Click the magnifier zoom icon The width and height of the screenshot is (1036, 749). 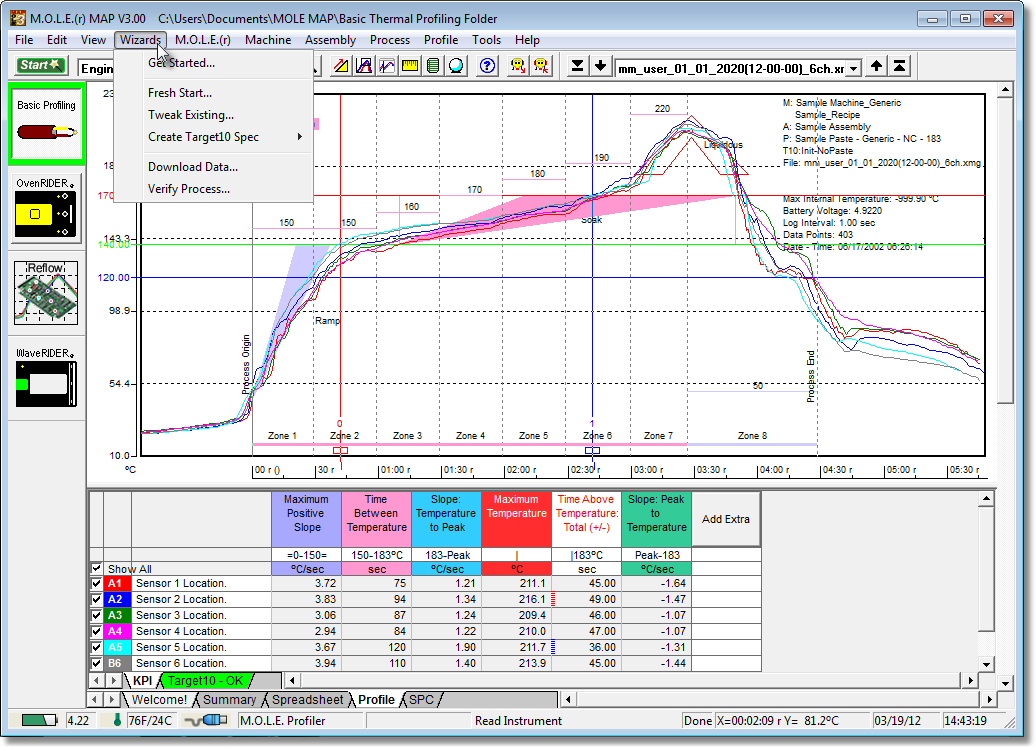456,66
